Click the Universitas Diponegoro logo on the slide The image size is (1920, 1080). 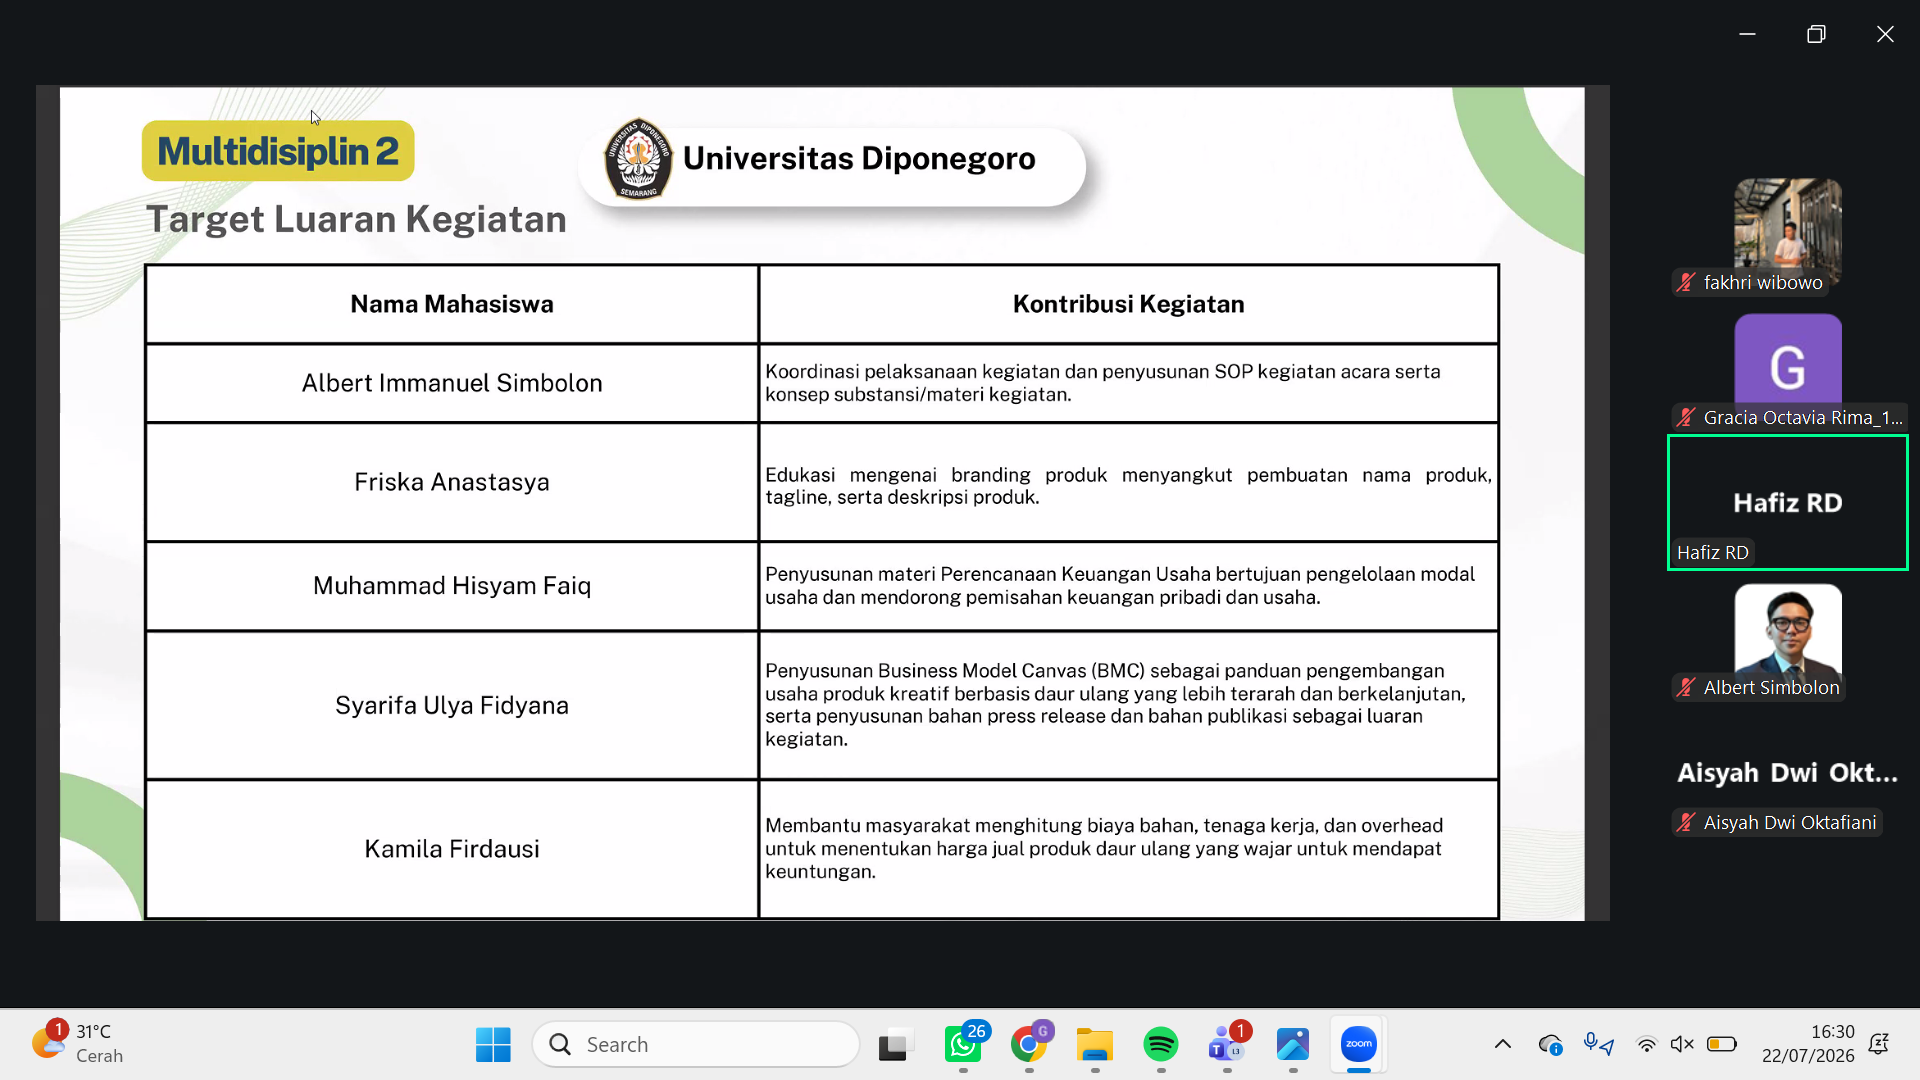click(x=638, y=159)
